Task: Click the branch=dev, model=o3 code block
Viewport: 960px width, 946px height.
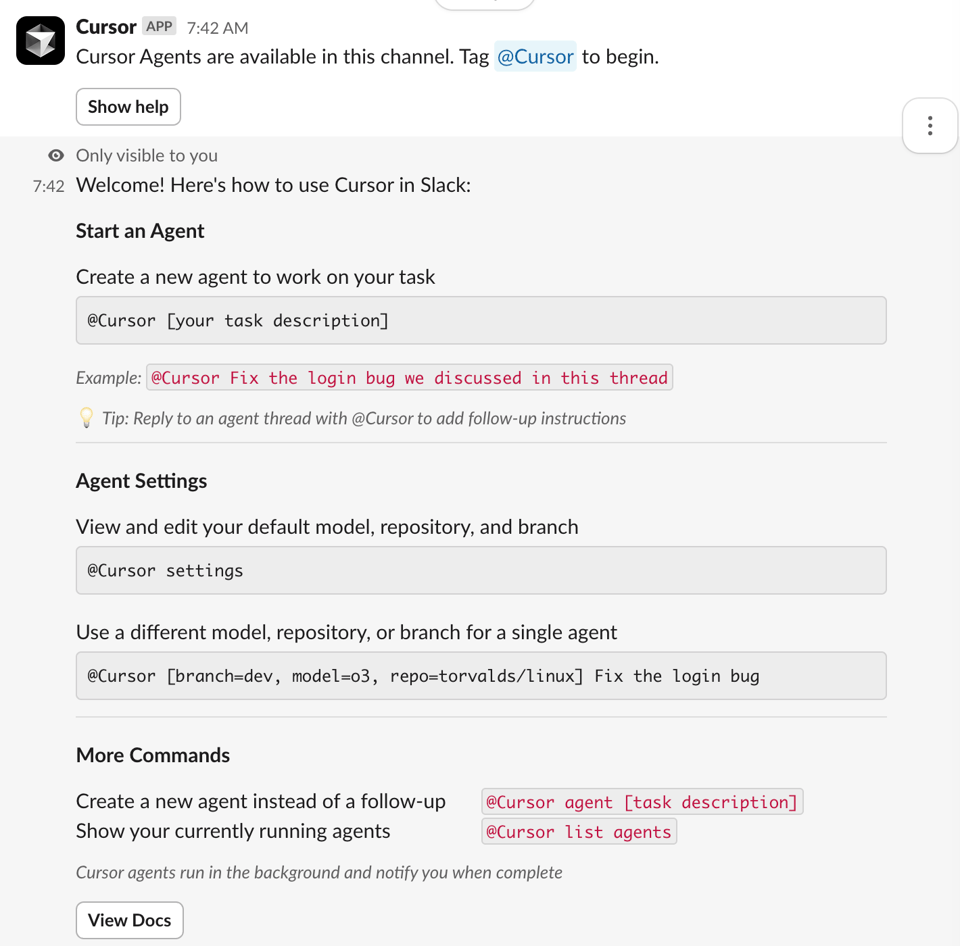Action: point(481,676)
